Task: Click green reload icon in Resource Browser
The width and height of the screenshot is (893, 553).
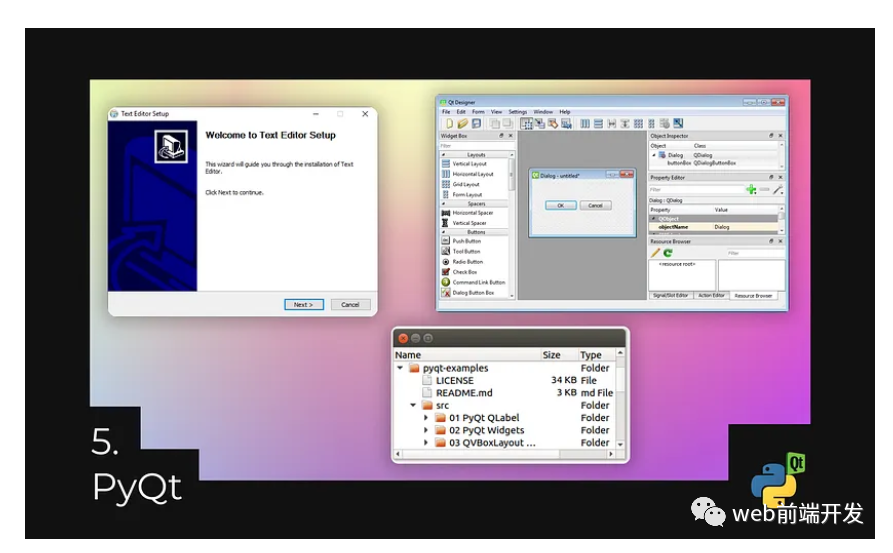Action: [668, 252]
